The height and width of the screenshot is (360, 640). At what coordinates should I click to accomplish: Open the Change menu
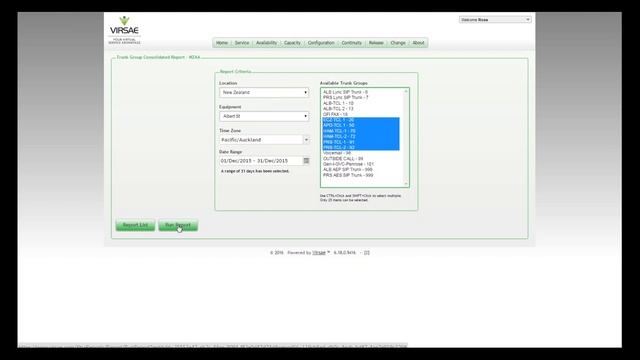click(x=398, y=43)
